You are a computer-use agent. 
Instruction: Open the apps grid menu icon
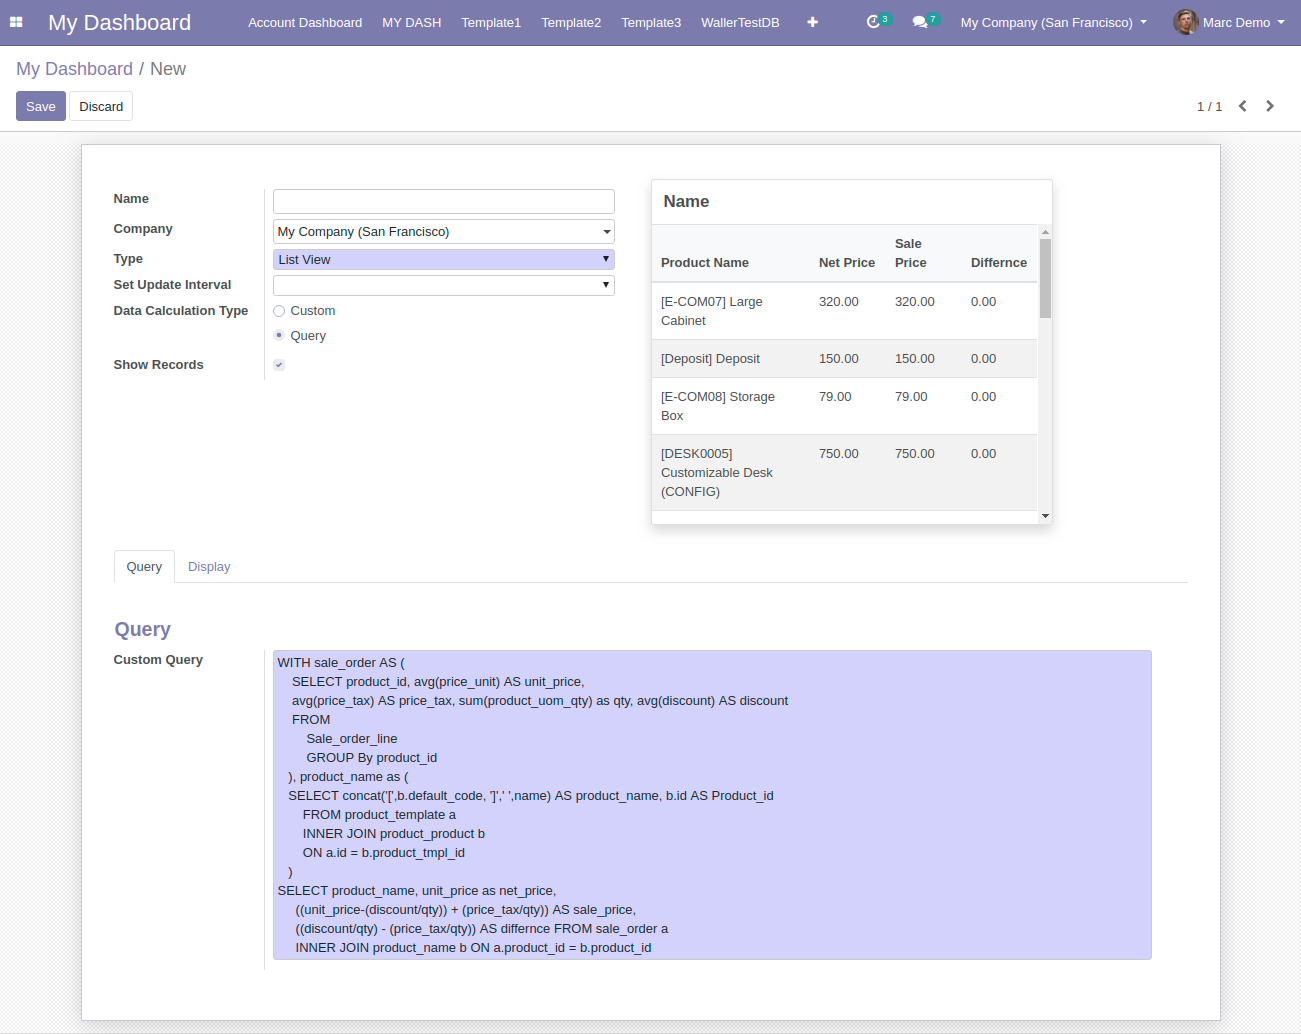[x=16, y=22]
